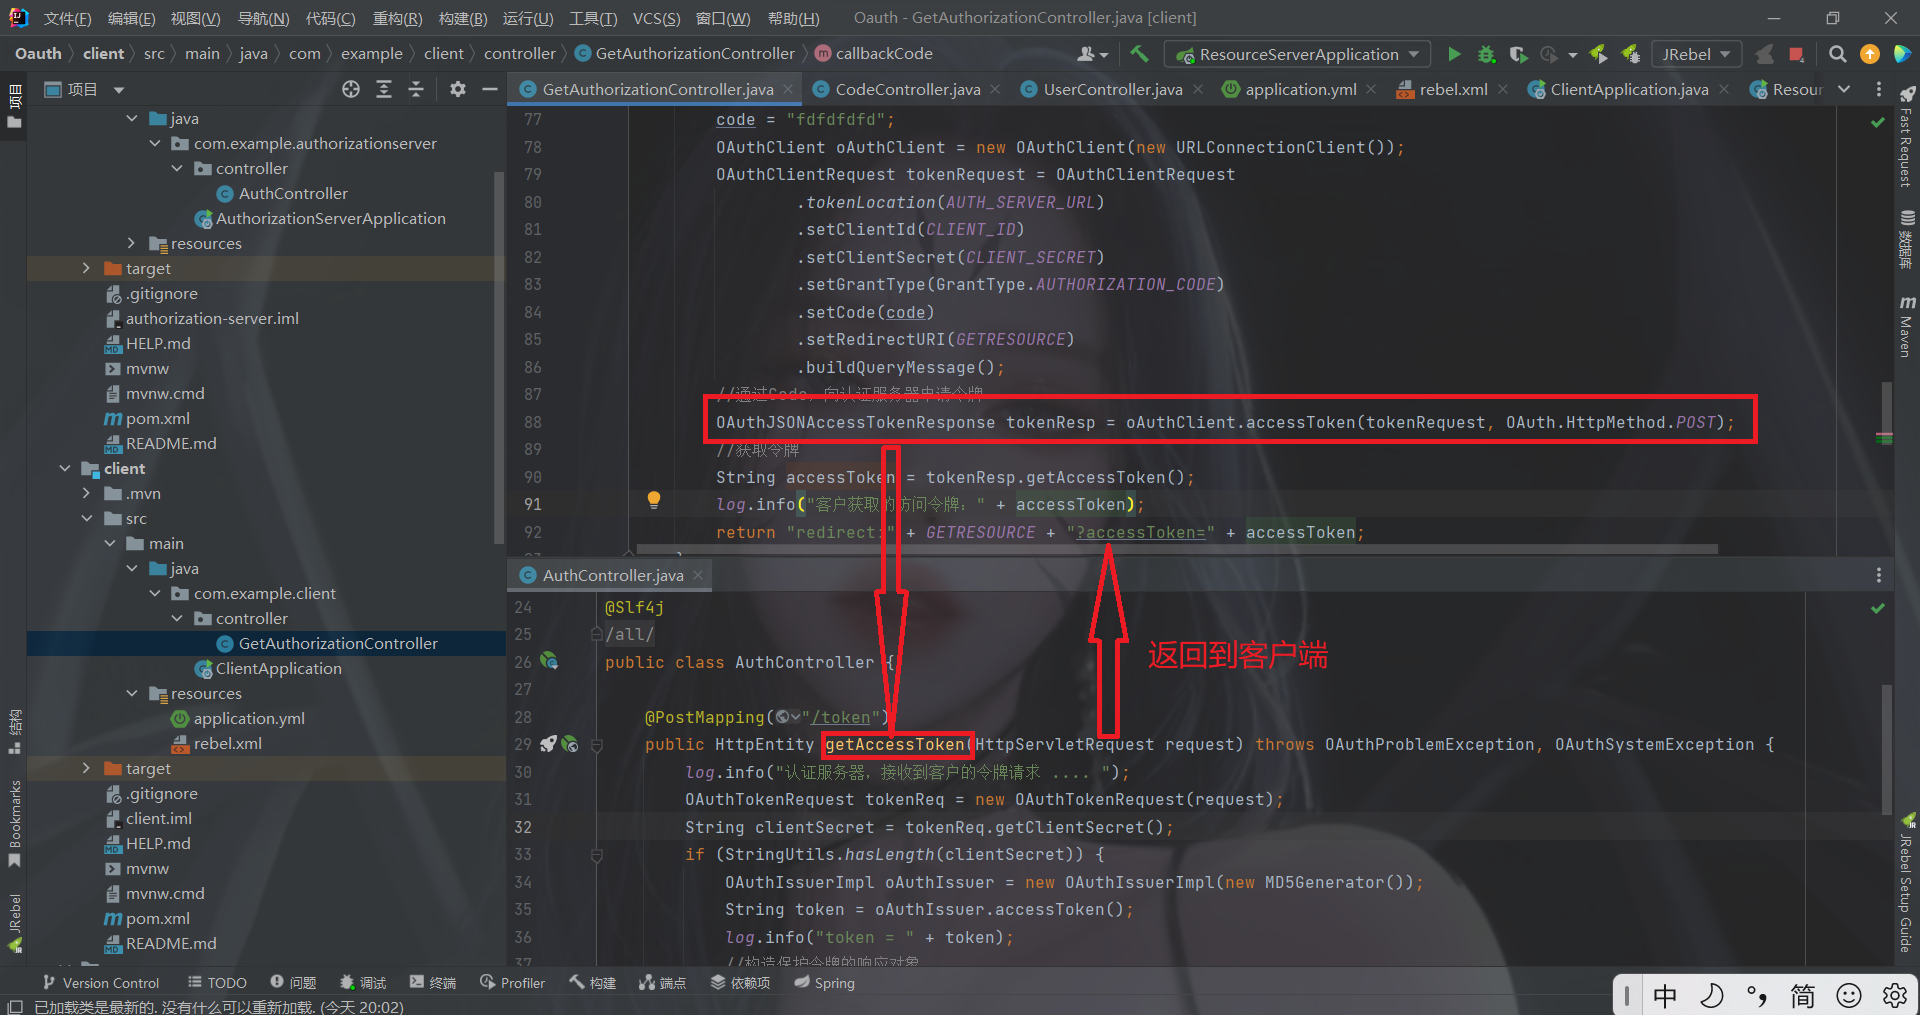Switch input method language via the 中 icon
1920x1015 pixels.
1664,995
